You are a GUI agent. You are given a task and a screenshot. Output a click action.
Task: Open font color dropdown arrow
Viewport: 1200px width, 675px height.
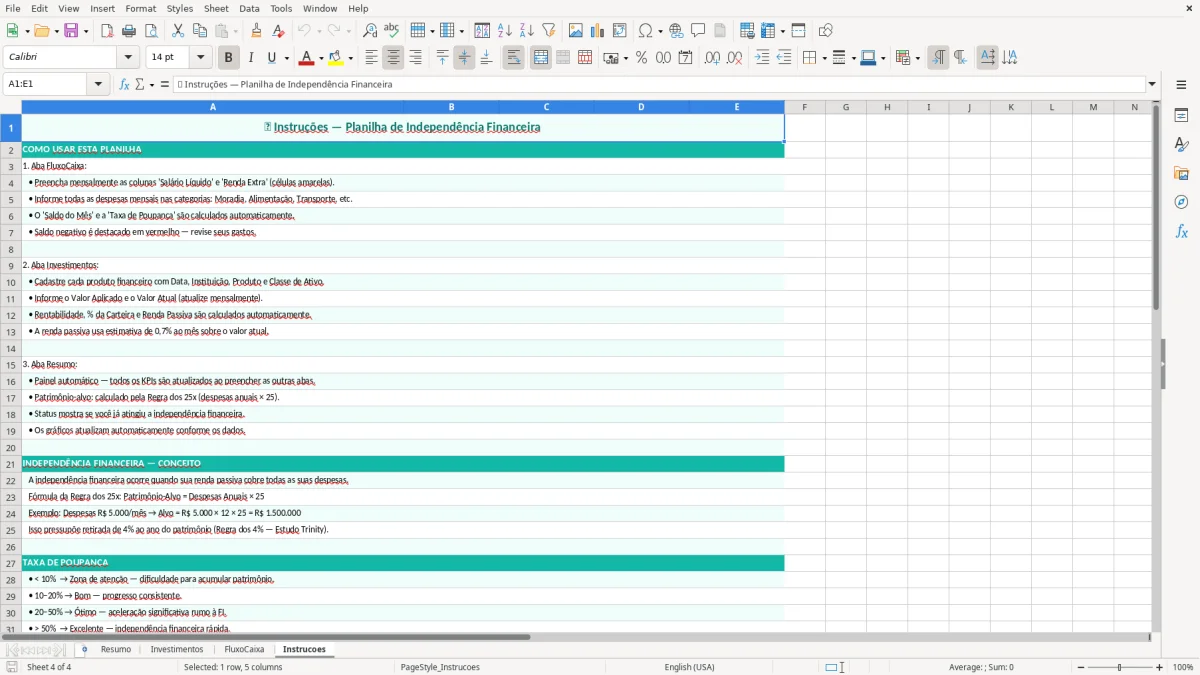pyautogui.click(x=321, y=58)
